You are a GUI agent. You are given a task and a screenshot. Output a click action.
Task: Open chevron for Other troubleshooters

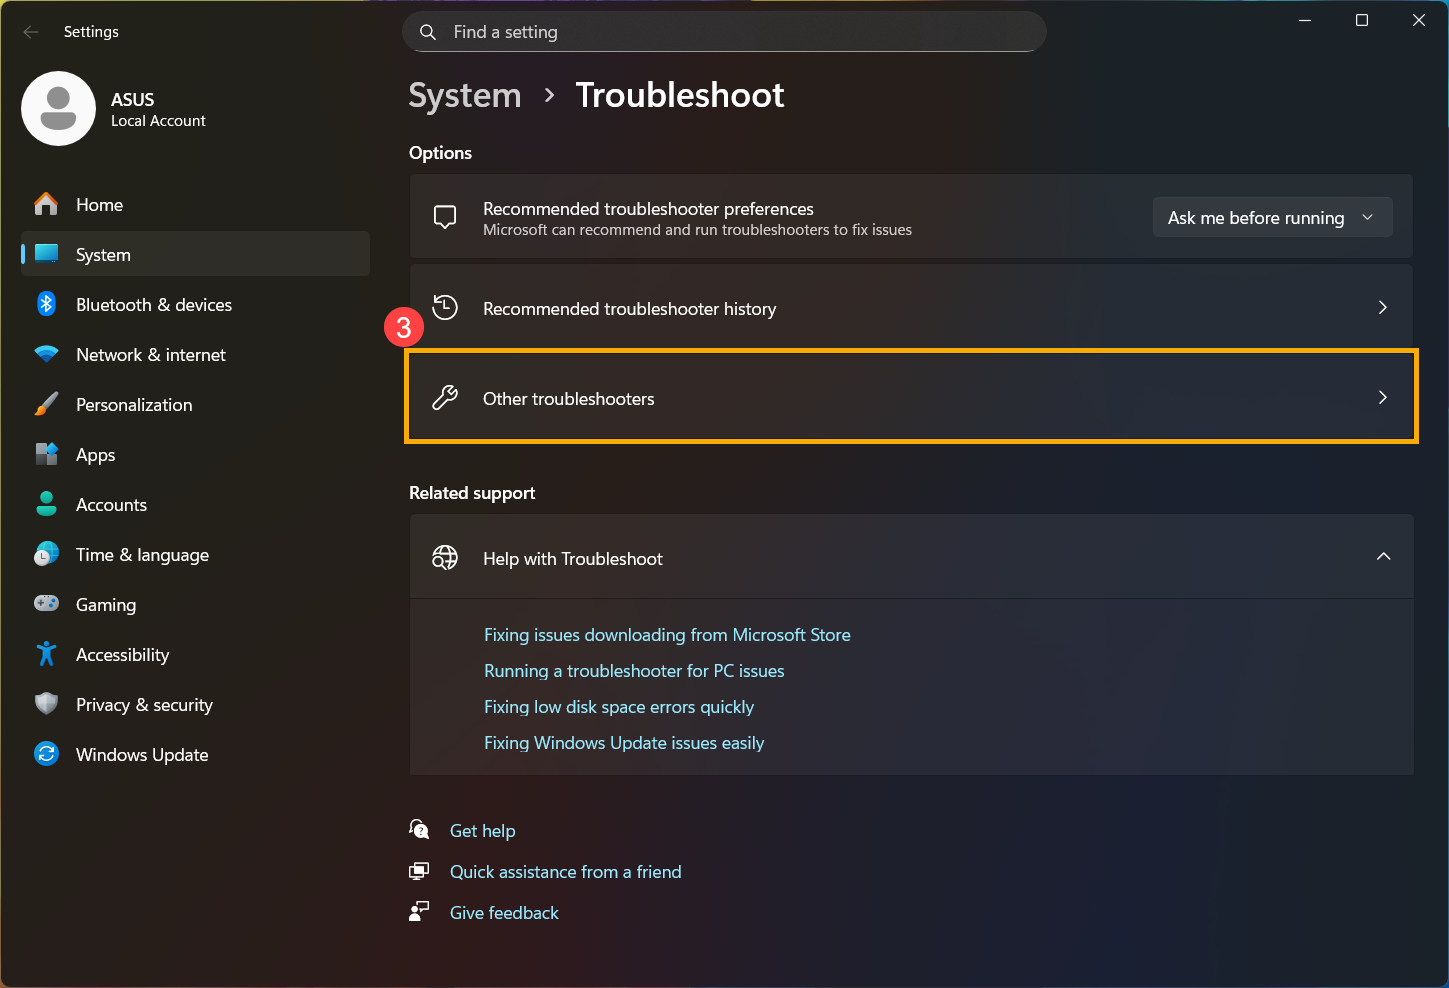pos(1383,397)
